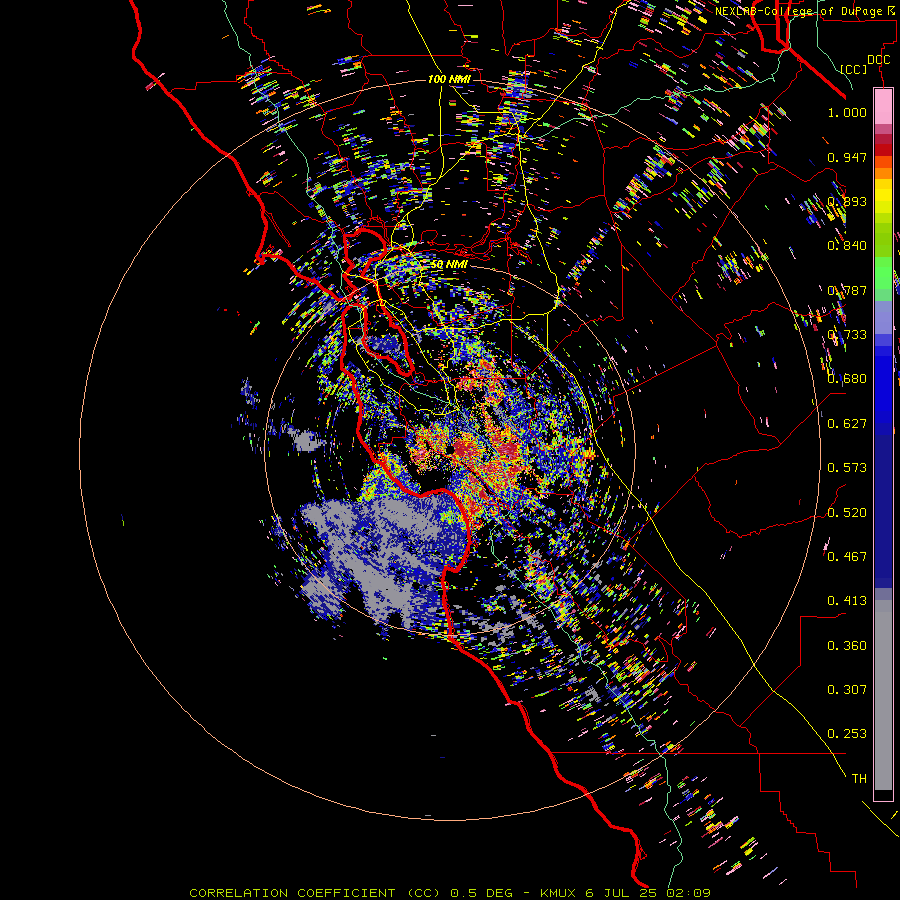Select the 0.520 legend value
The height and width of the screenshot is (900, 900).
click(x=847, y=513)
